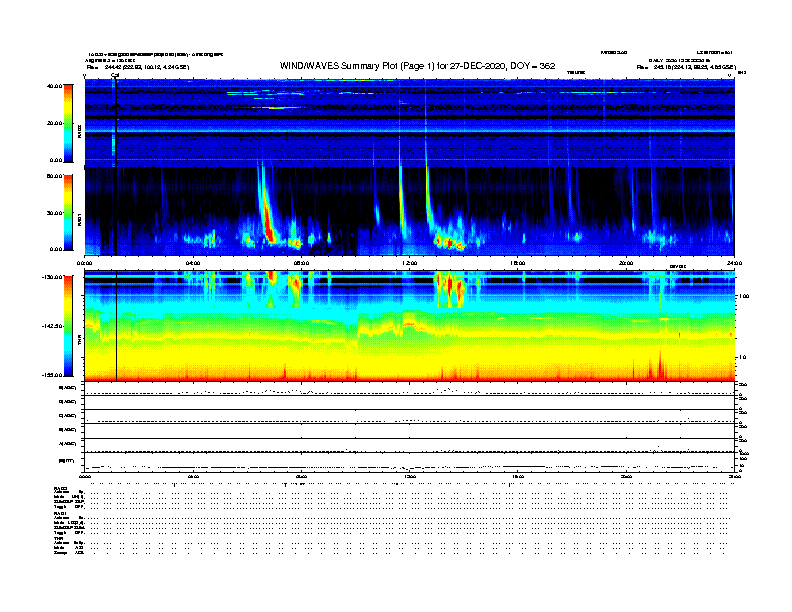
Task: Click 20:00 tick label under the line plots
Action: click(626, 476)
